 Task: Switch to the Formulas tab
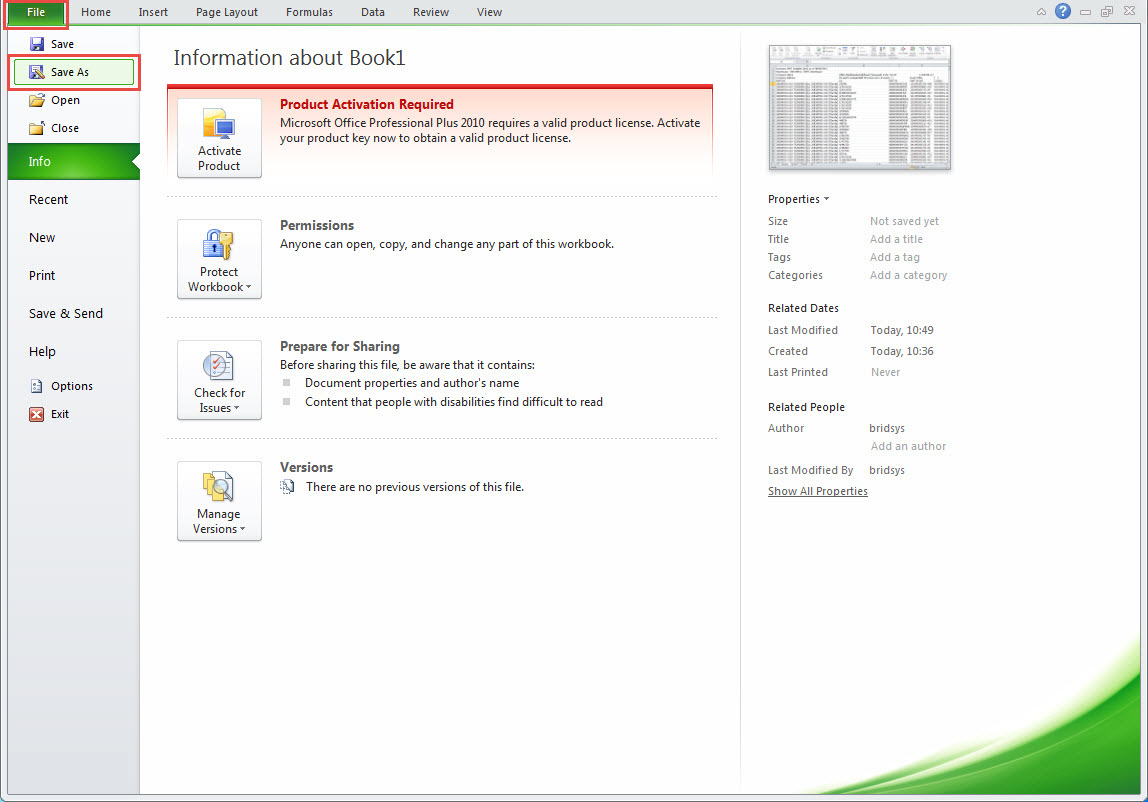coord(309,12)
